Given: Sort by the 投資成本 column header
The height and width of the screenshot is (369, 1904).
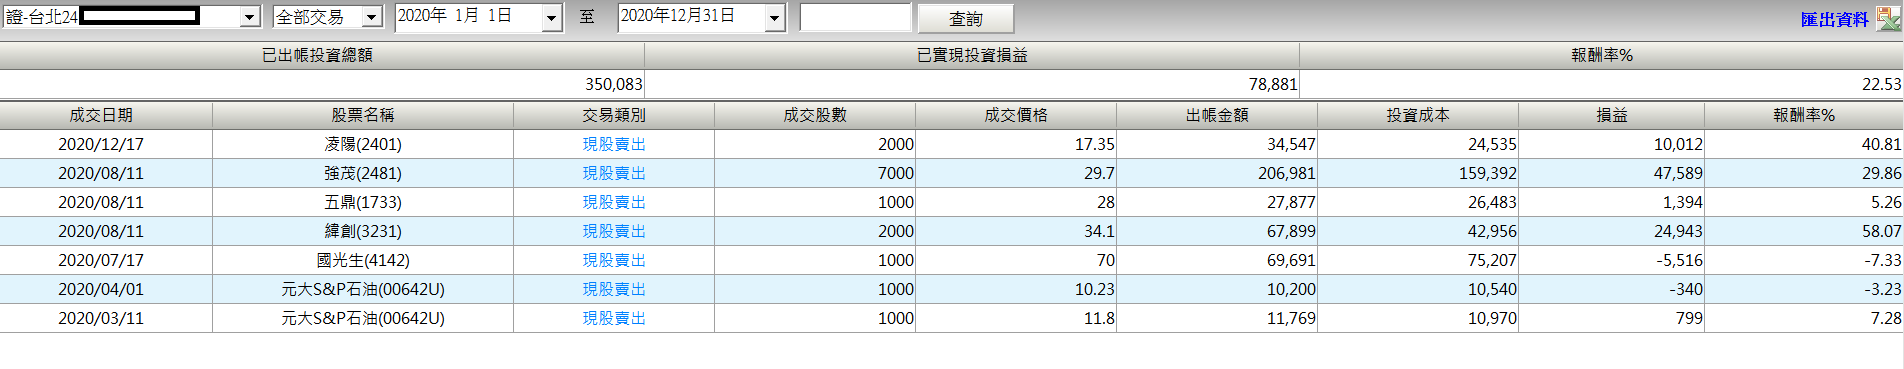Looking at the screenshot, I should [x=1418, y=115].
